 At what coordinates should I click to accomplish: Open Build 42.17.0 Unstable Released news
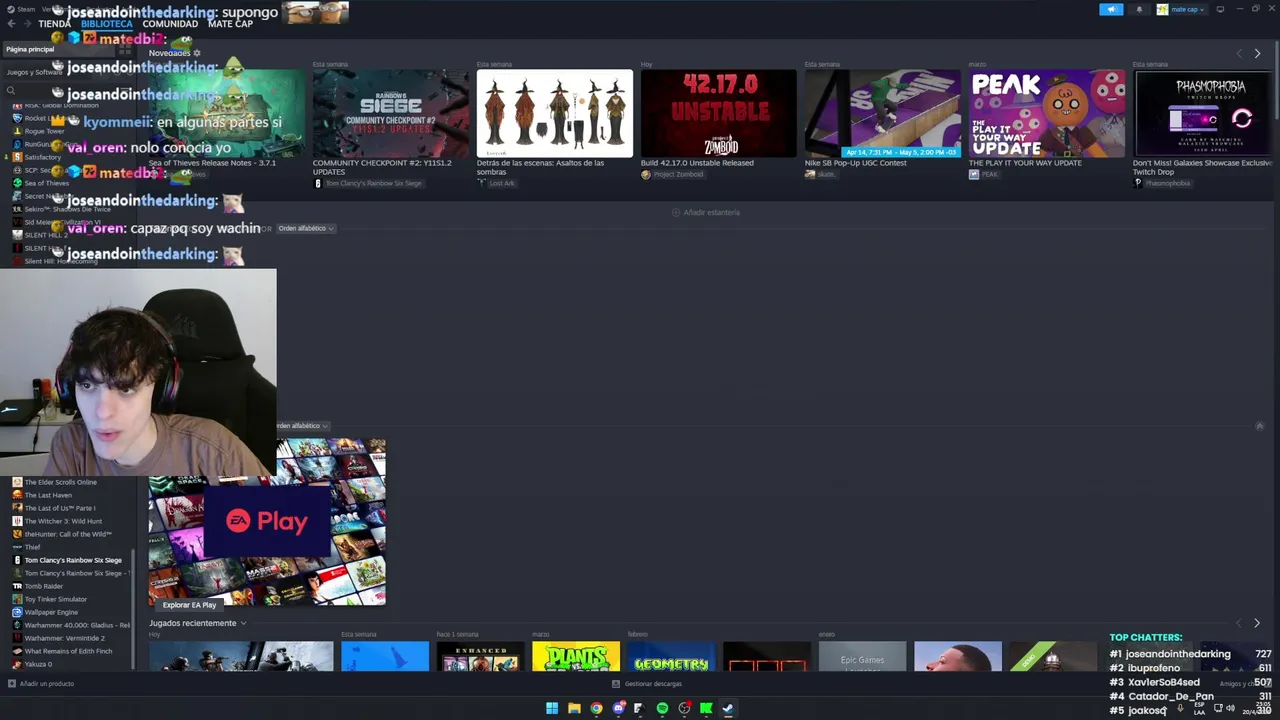(x=718, y=113)
